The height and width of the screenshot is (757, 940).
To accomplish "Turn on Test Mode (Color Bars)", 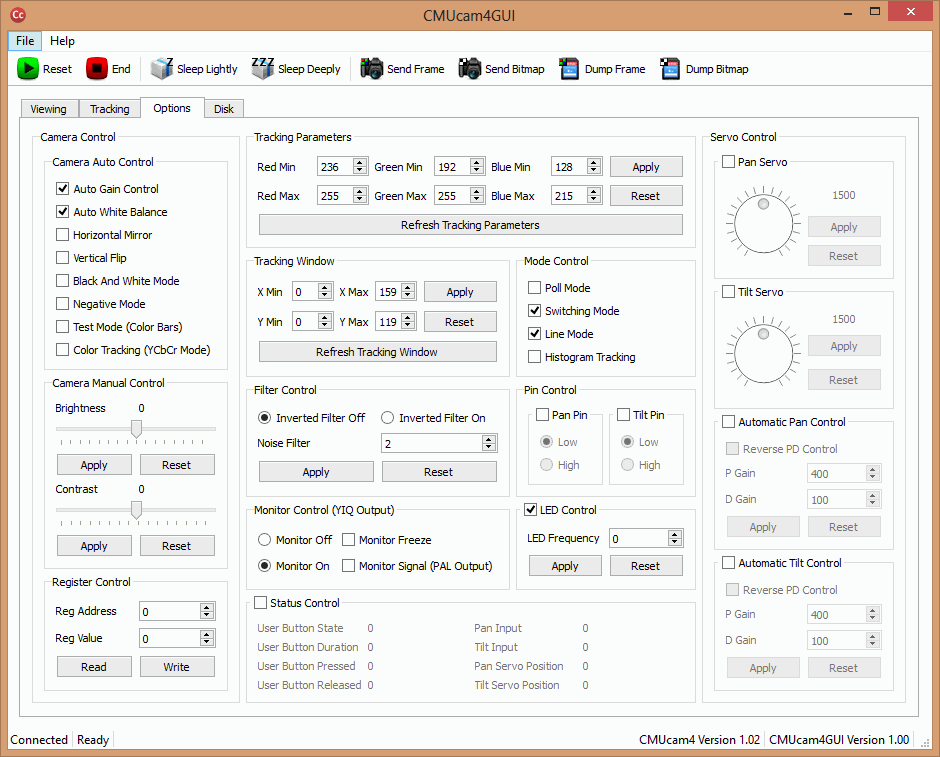I will point(62,327).
